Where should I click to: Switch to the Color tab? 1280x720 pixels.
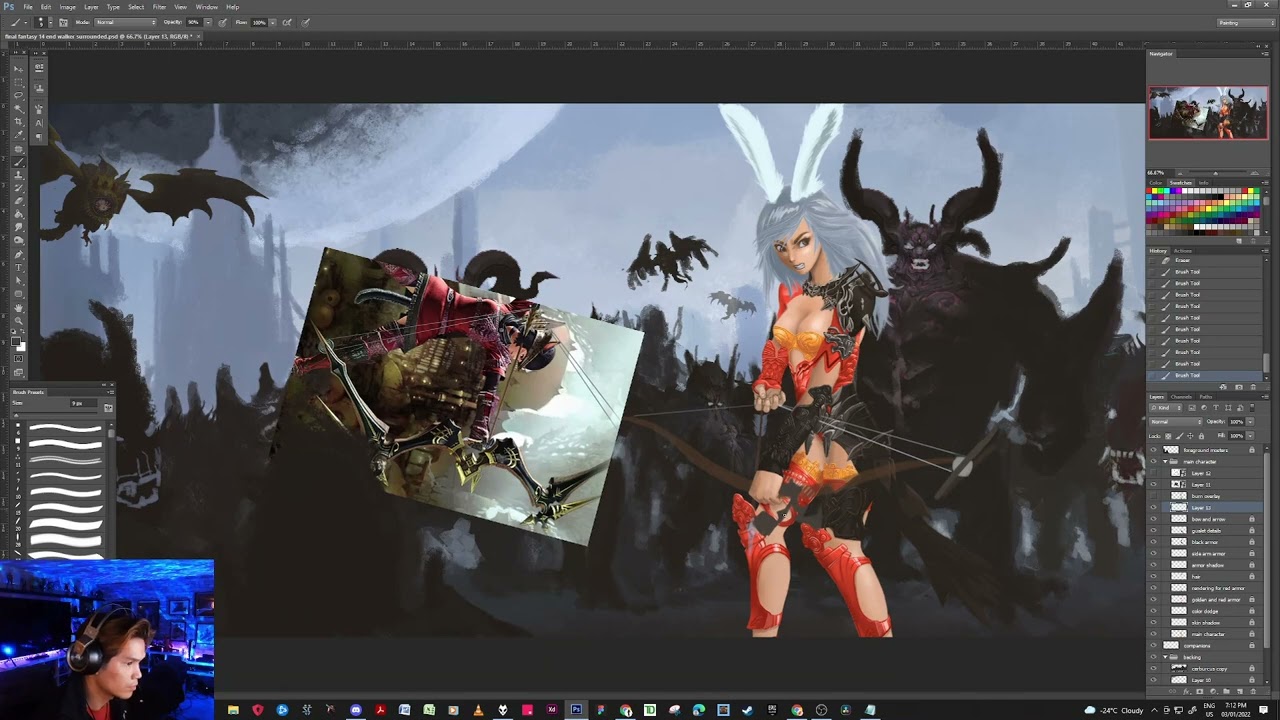[1156, 183]
